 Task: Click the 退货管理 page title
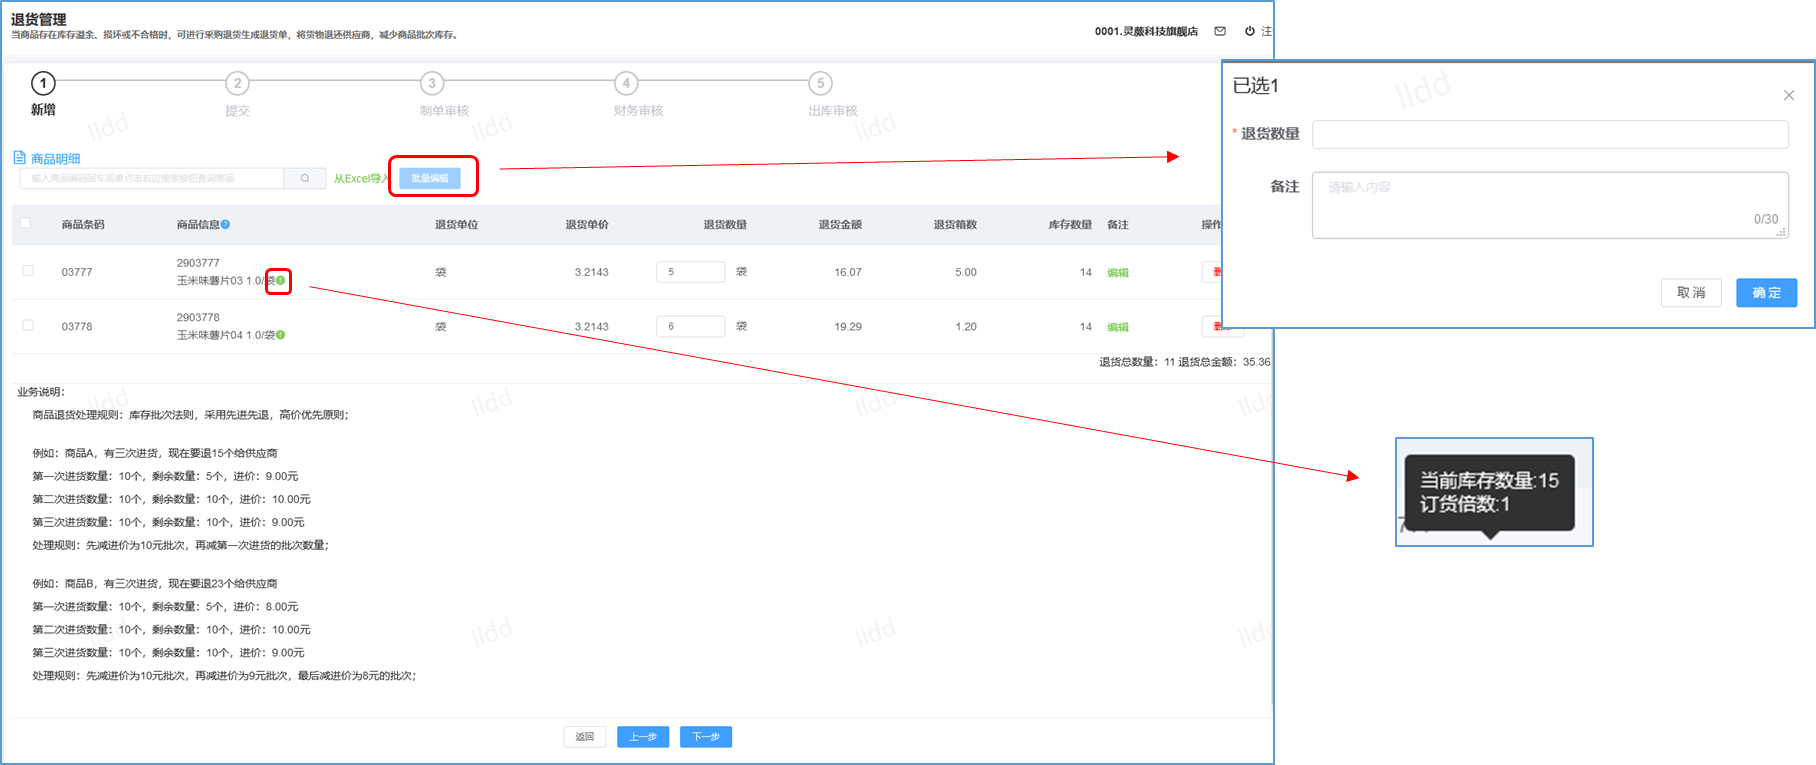point(39,19)
